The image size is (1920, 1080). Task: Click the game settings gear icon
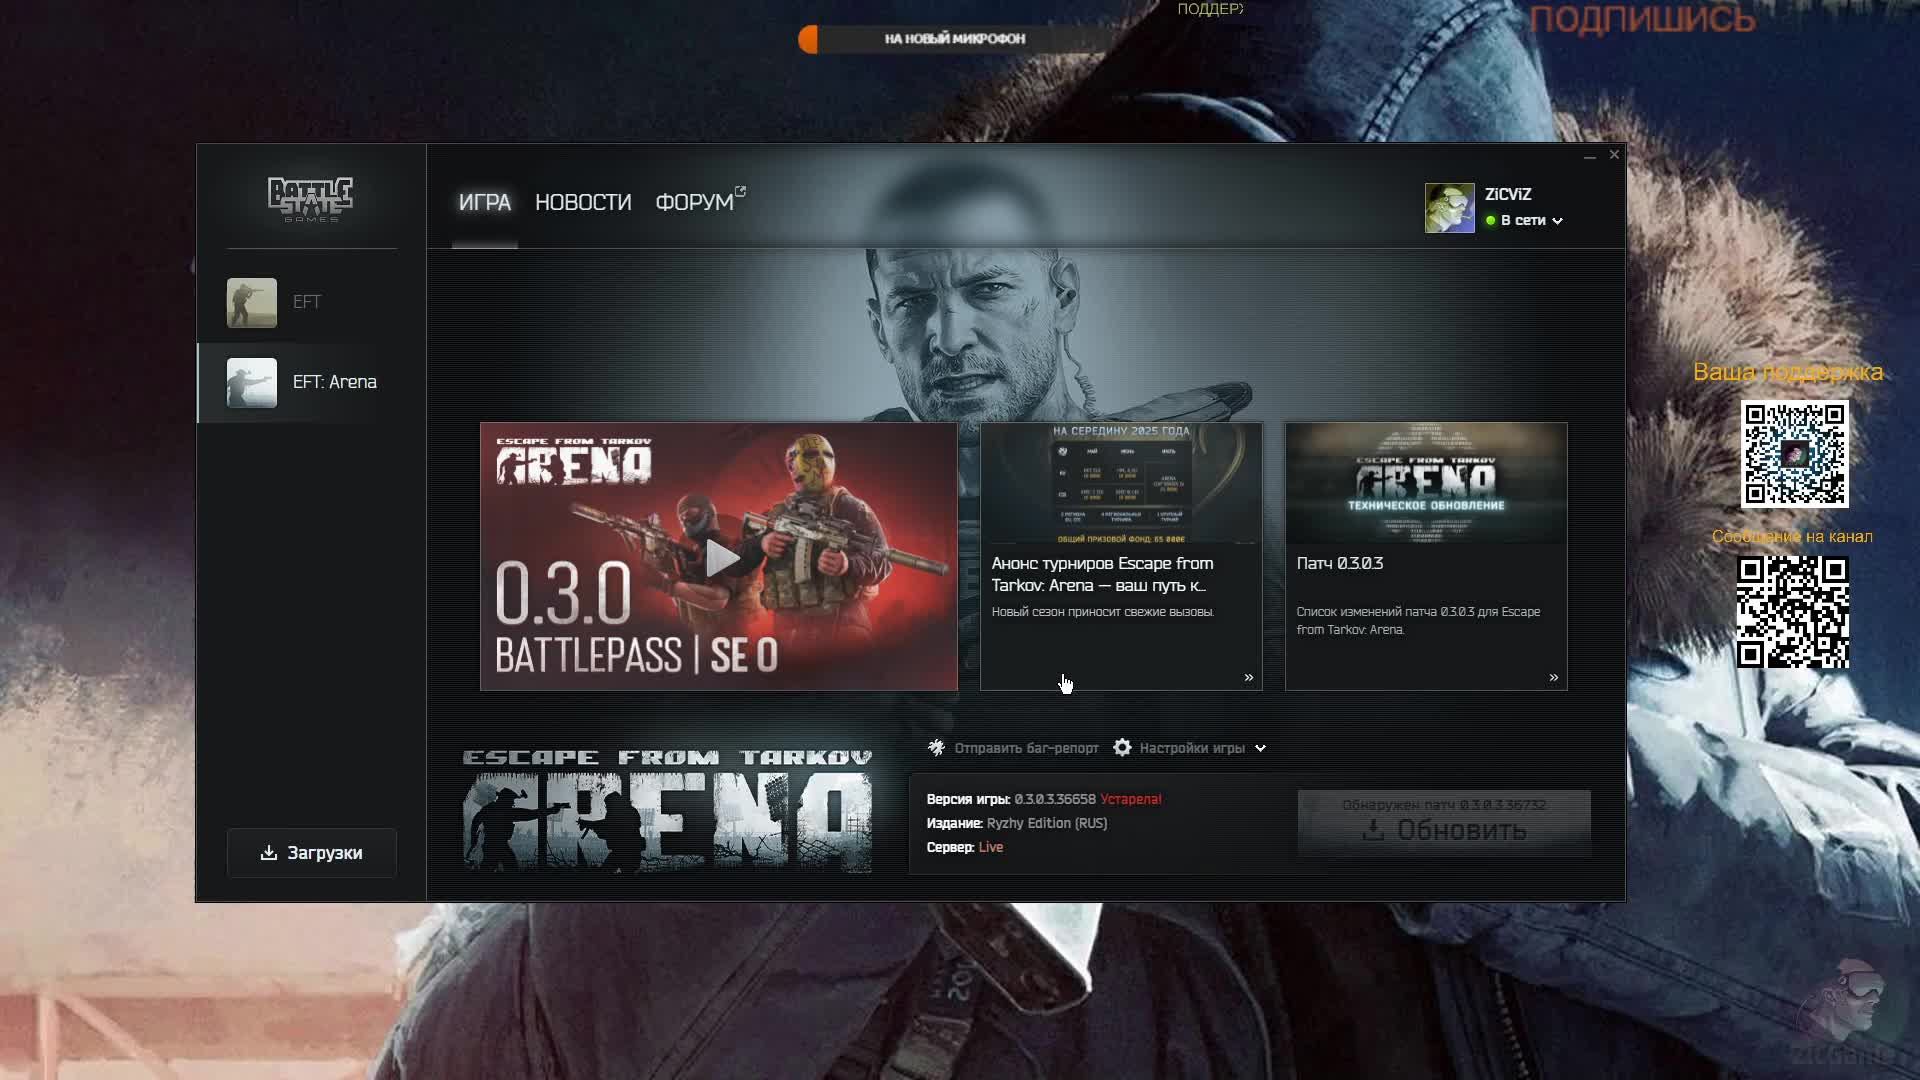pos(1122,748)
